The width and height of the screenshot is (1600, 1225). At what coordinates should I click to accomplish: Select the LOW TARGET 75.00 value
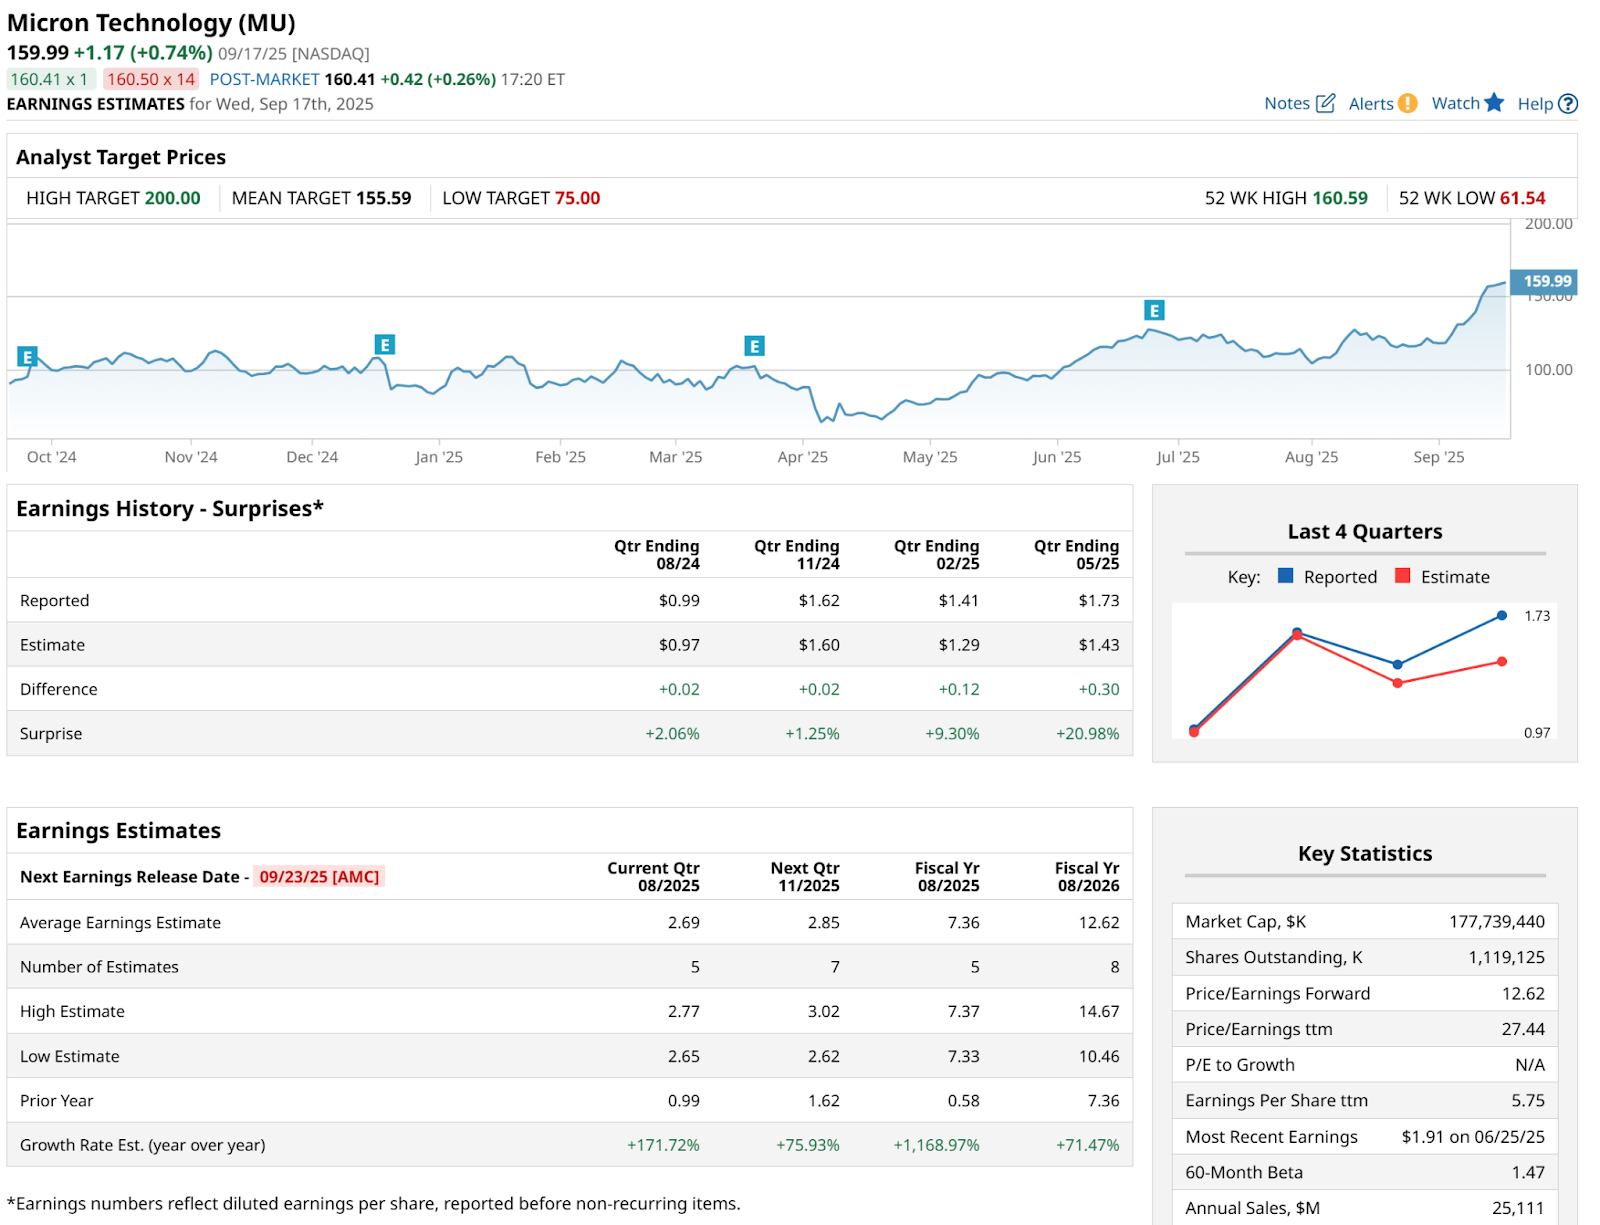[x=578, y=198]
